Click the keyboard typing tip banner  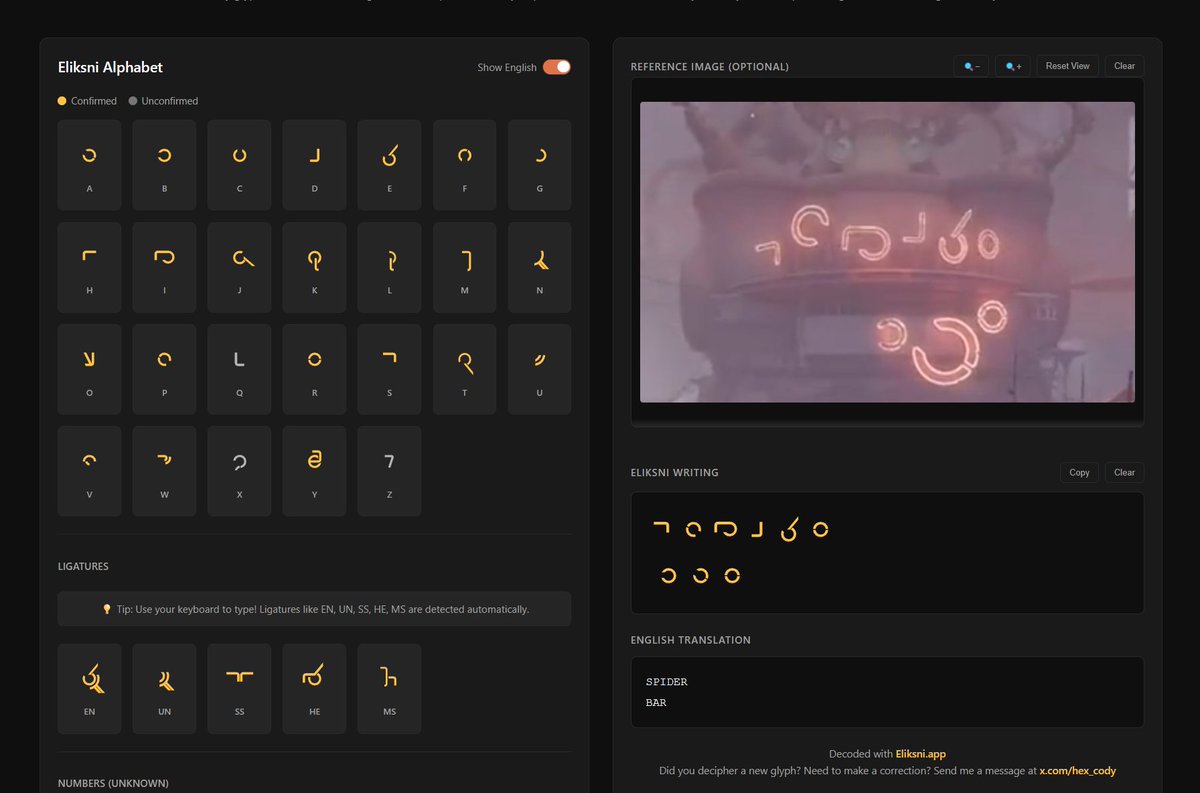point(314,609)
